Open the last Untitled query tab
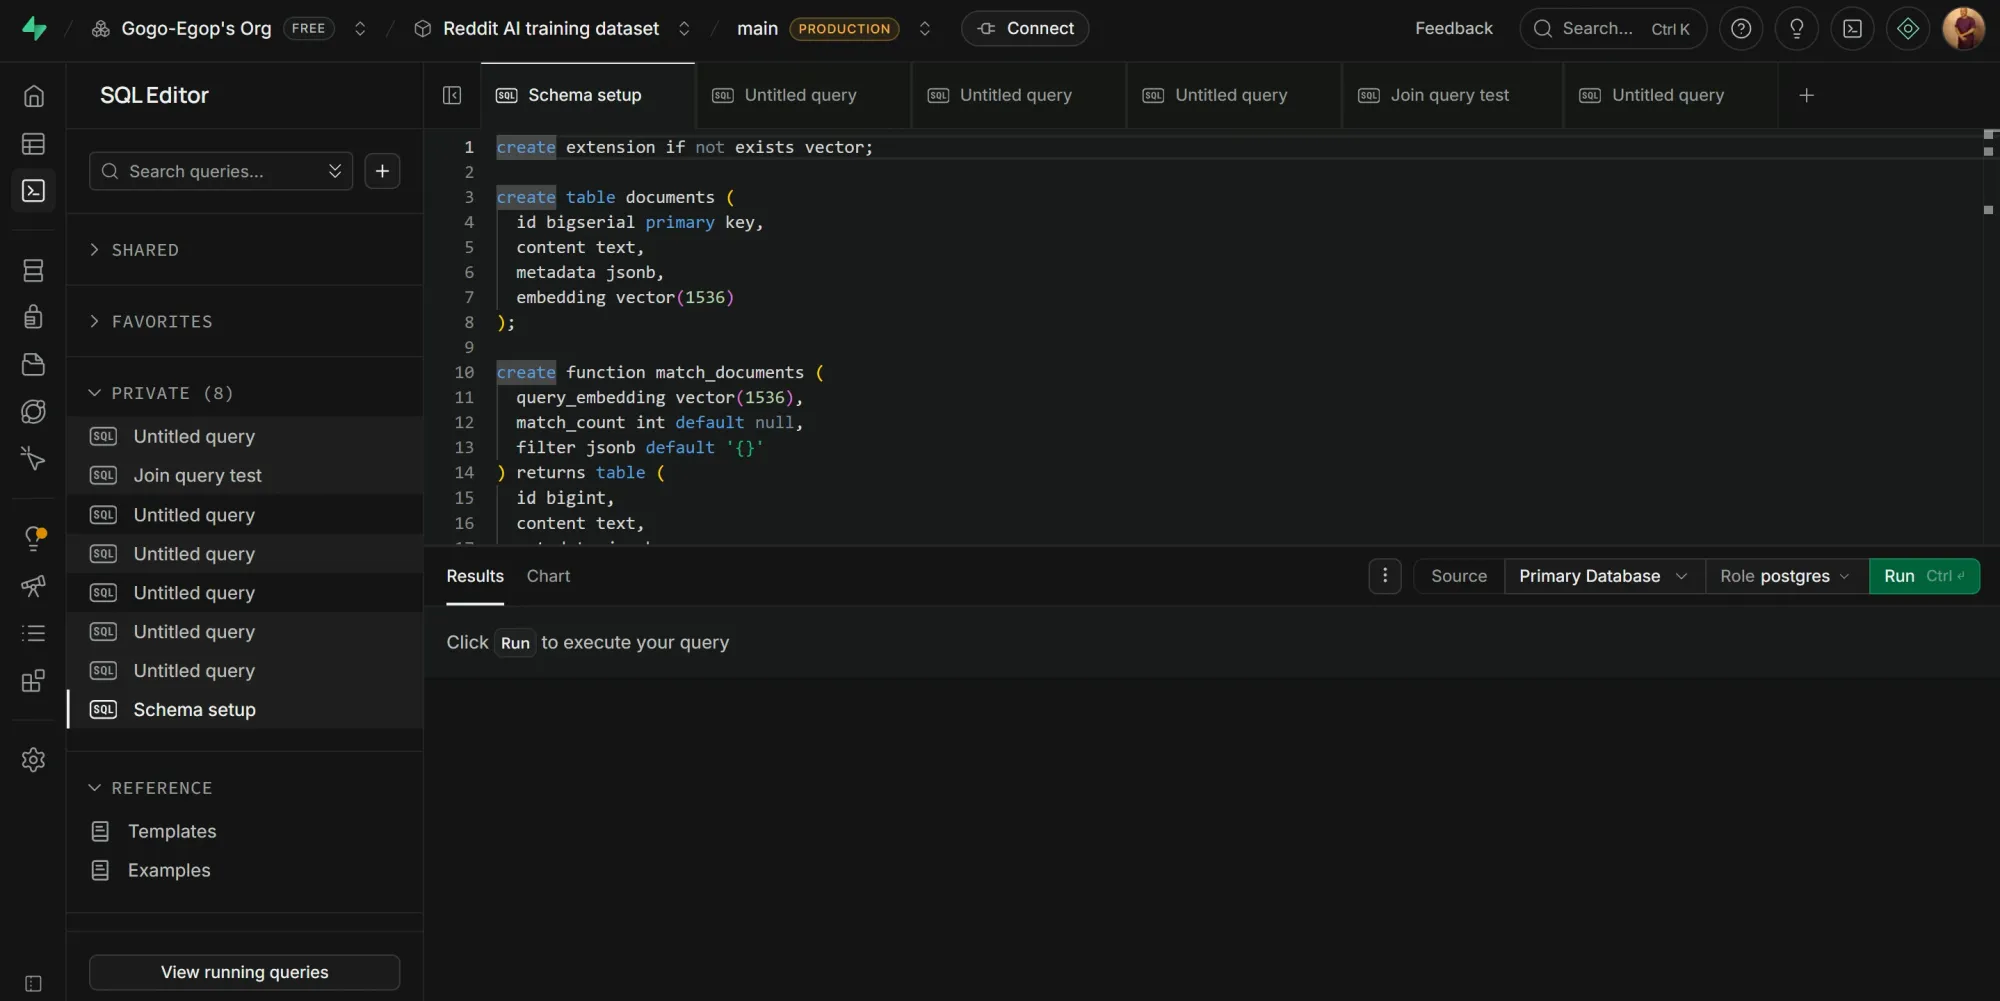 (1669, 95)
